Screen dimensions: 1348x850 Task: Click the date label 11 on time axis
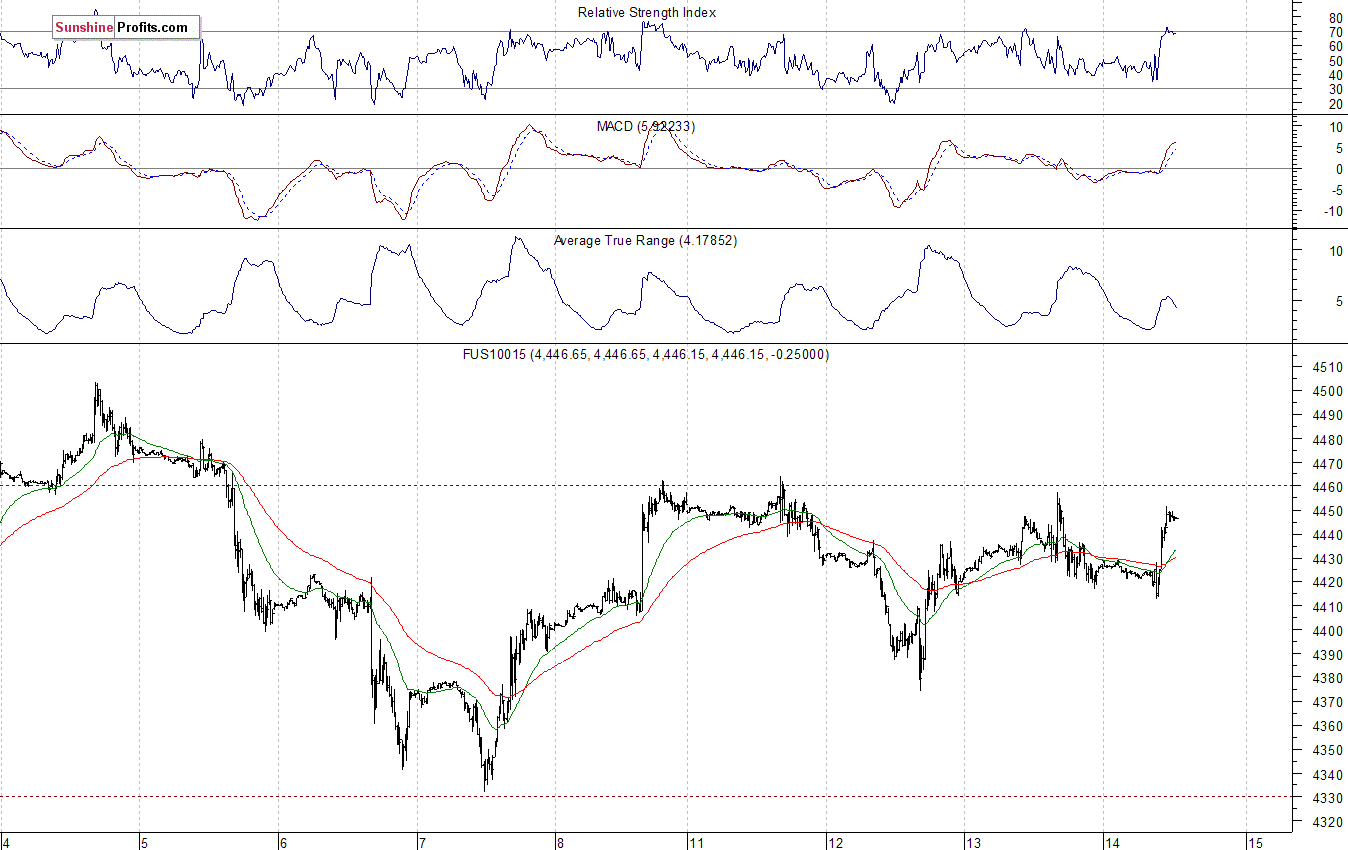[696, 842]
